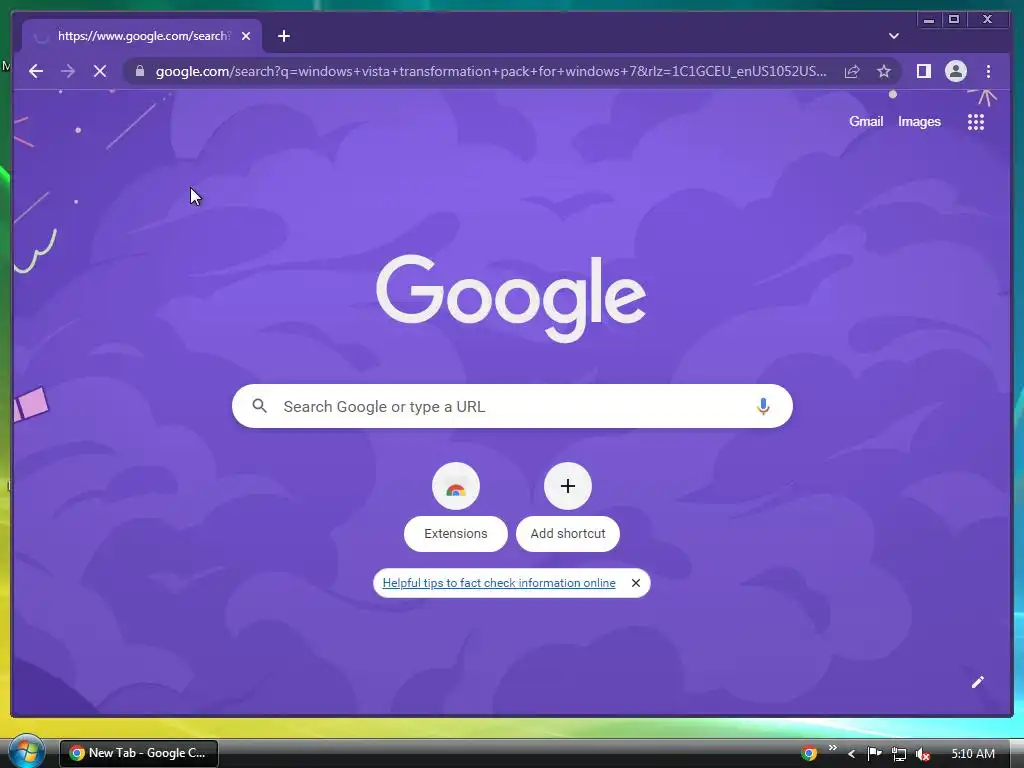View site security lock info

pyautogui.click(x=140, y=71)
